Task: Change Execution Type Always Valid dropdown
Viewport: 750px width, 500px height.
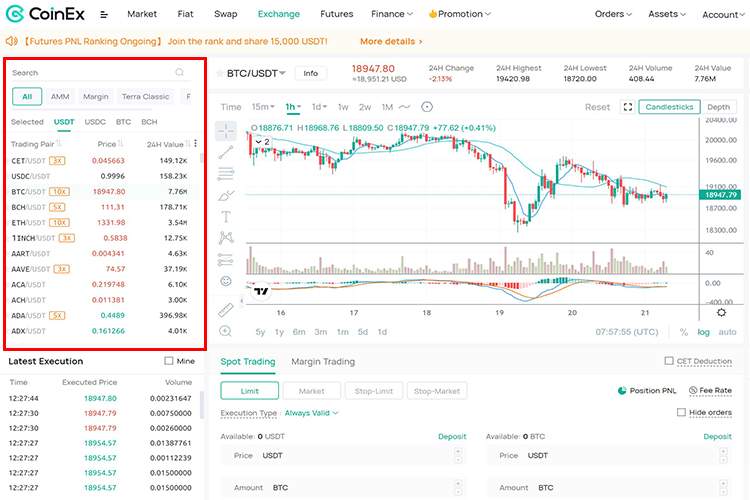Action: [311, 412]
